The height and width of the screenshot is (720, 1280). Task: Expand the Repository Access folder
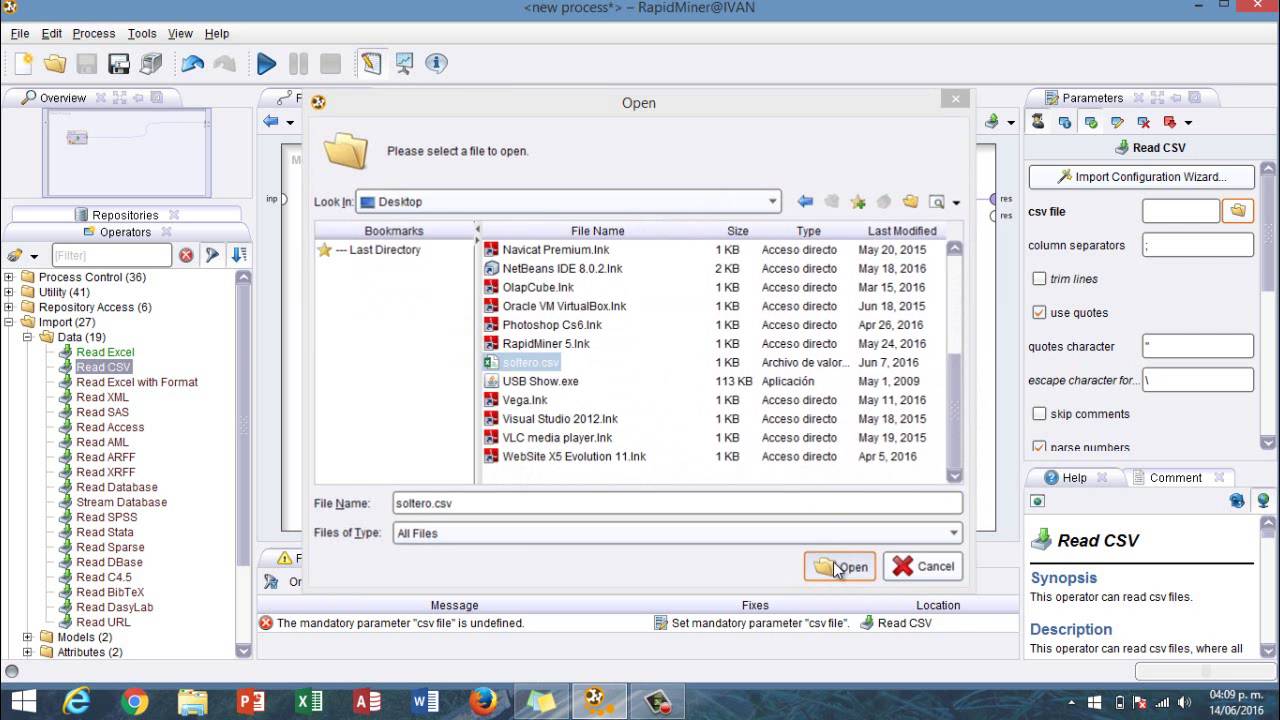10,307
